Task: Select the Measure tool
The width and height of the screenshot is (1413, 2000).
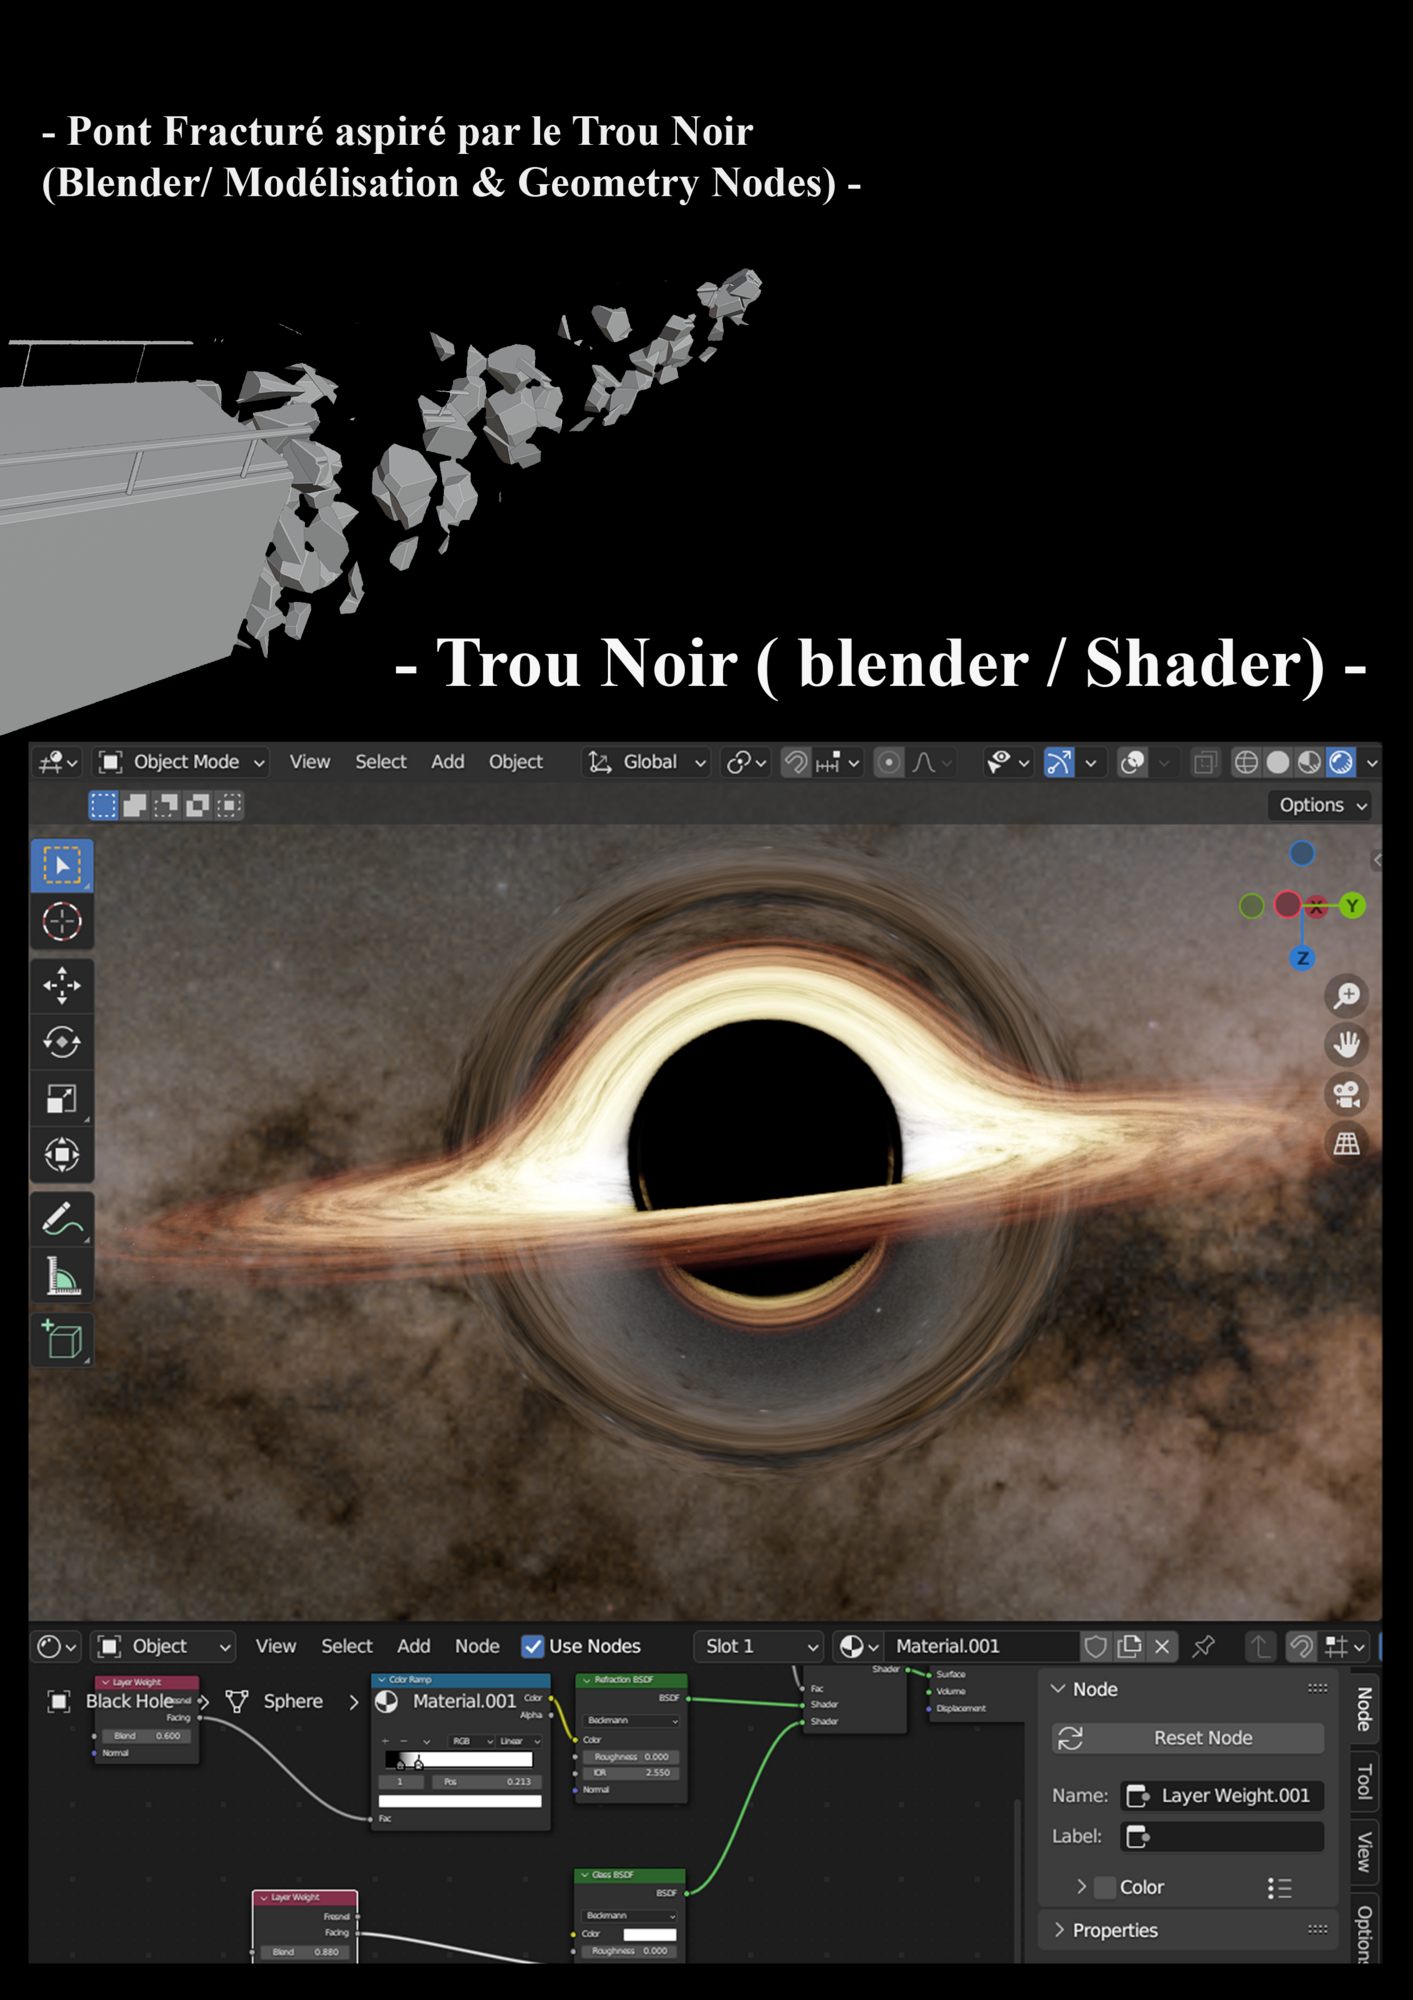Action: click(62, 1276)
